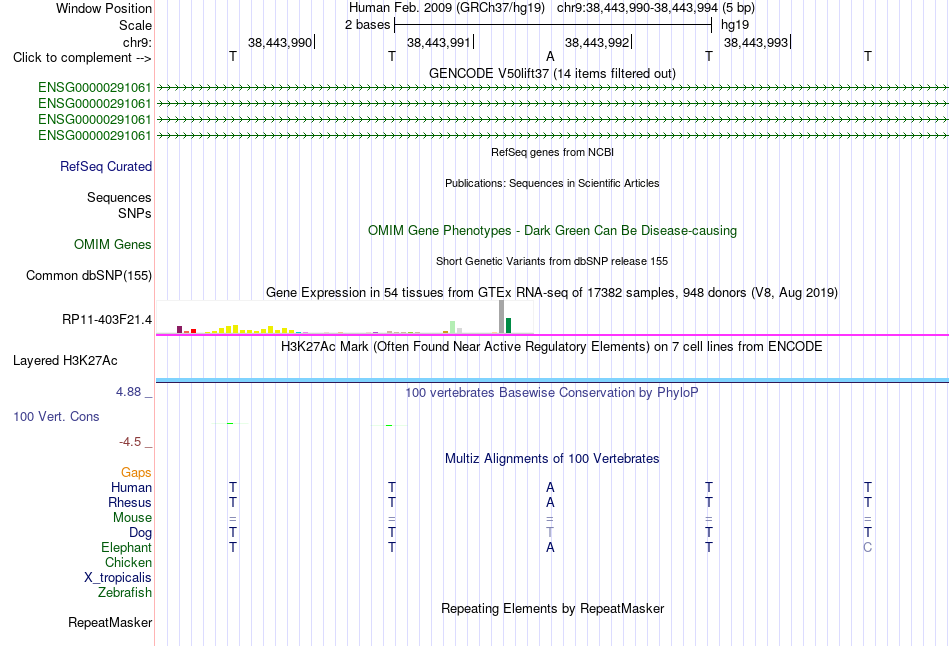Click the Gaps label in the Multiz track

coord(136,472)
